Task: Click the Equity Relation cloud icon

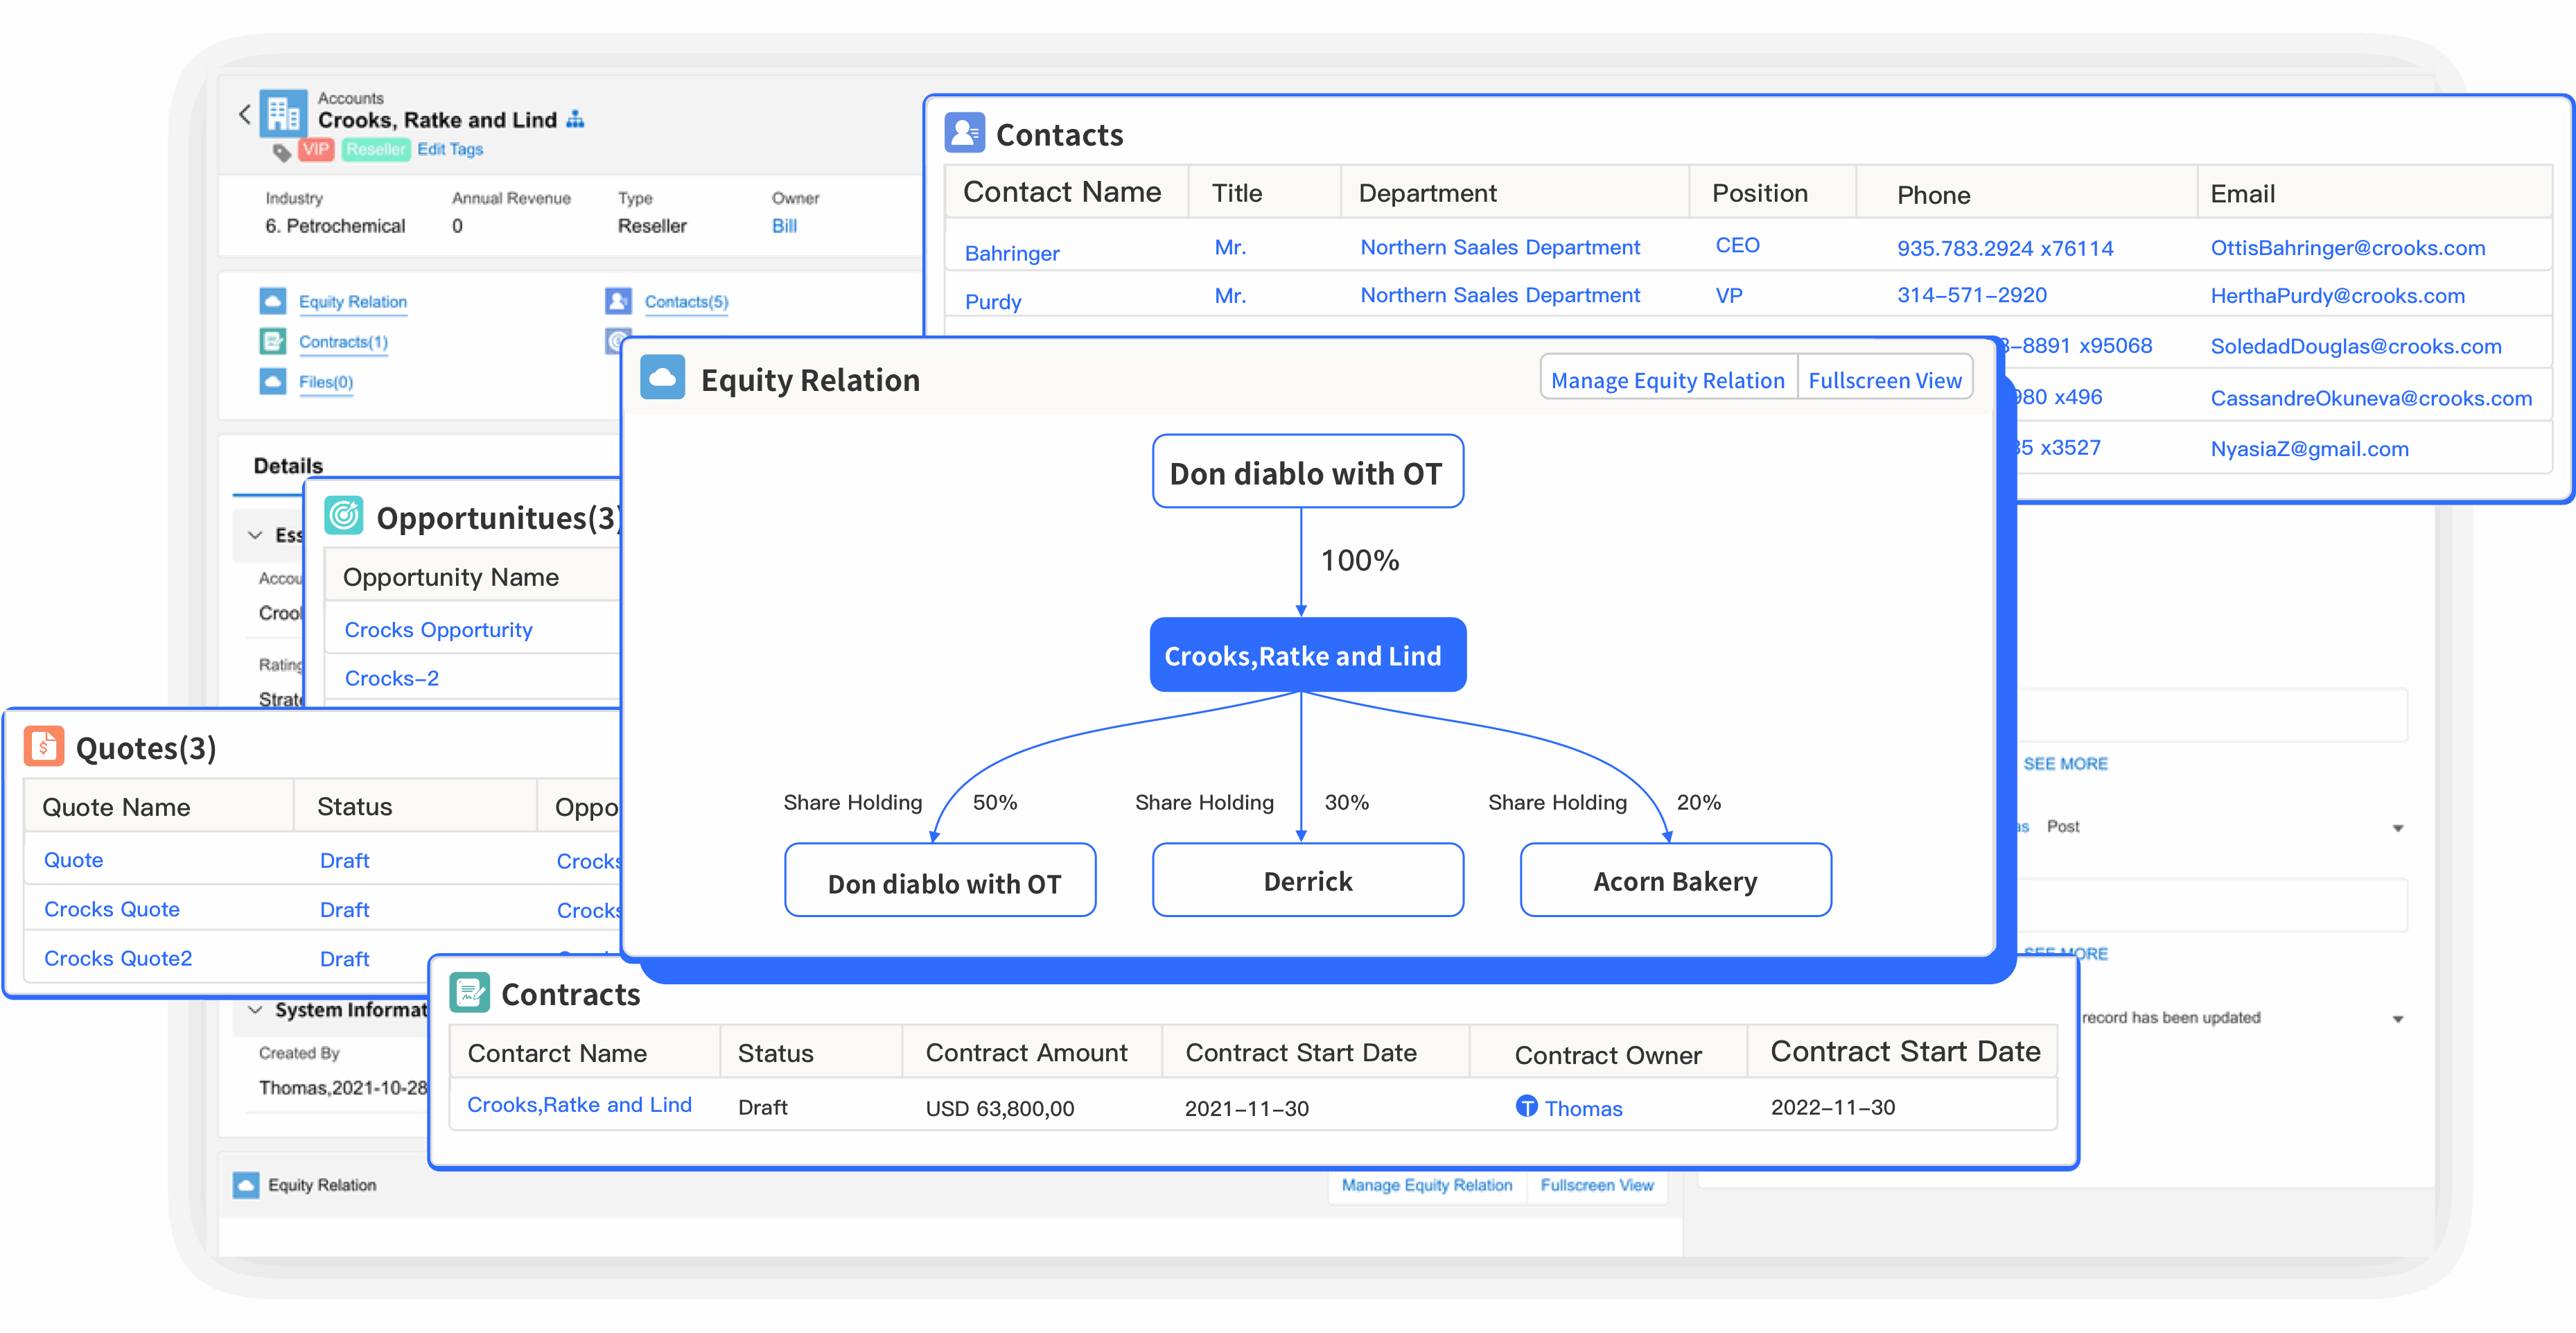Action: pyautogui.click(x=662, y=378)
